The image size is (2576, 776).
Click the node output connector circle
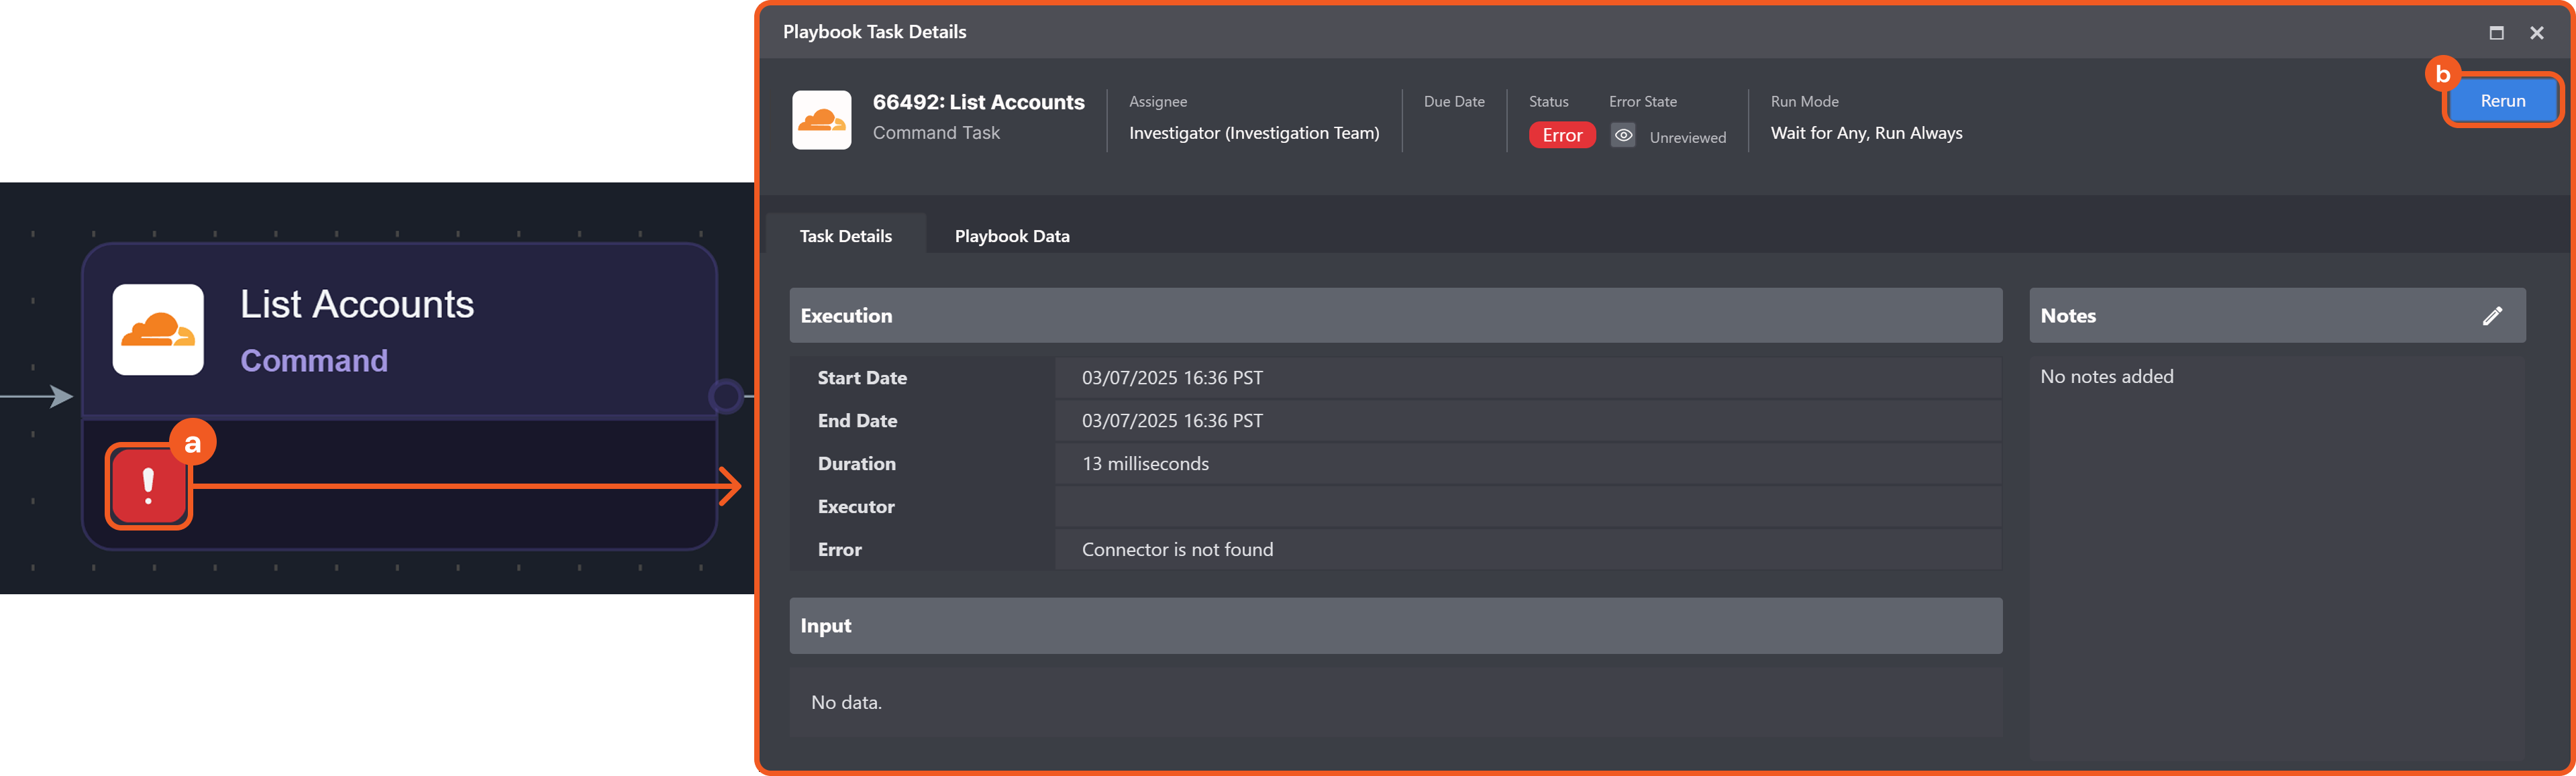tap(725, 397)
